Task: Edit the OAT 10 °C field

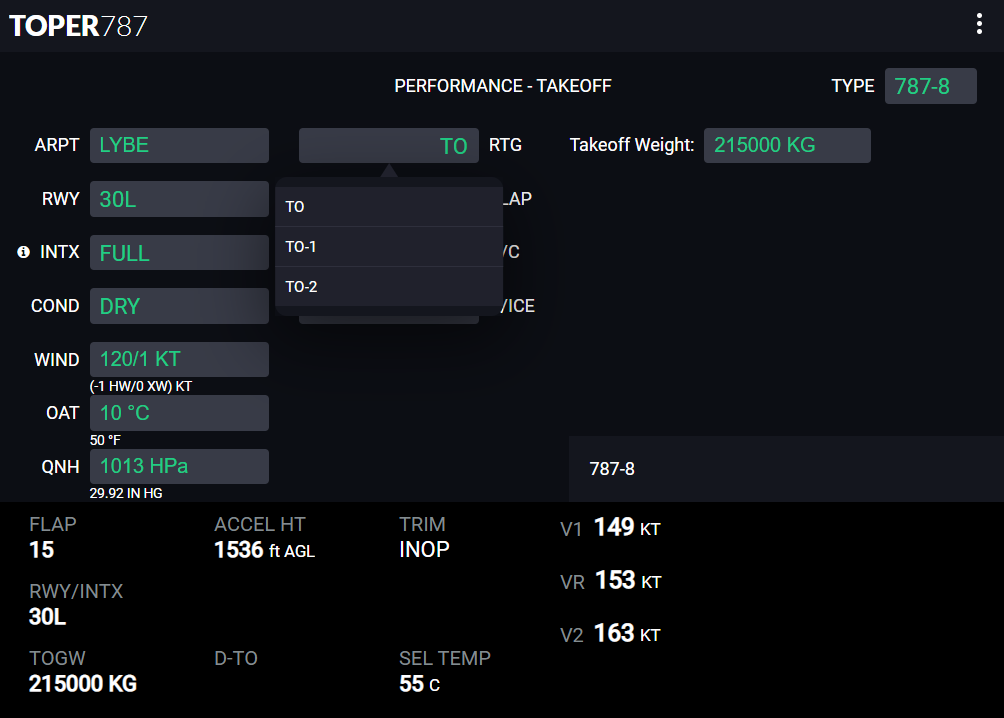Action: point(179,413)
